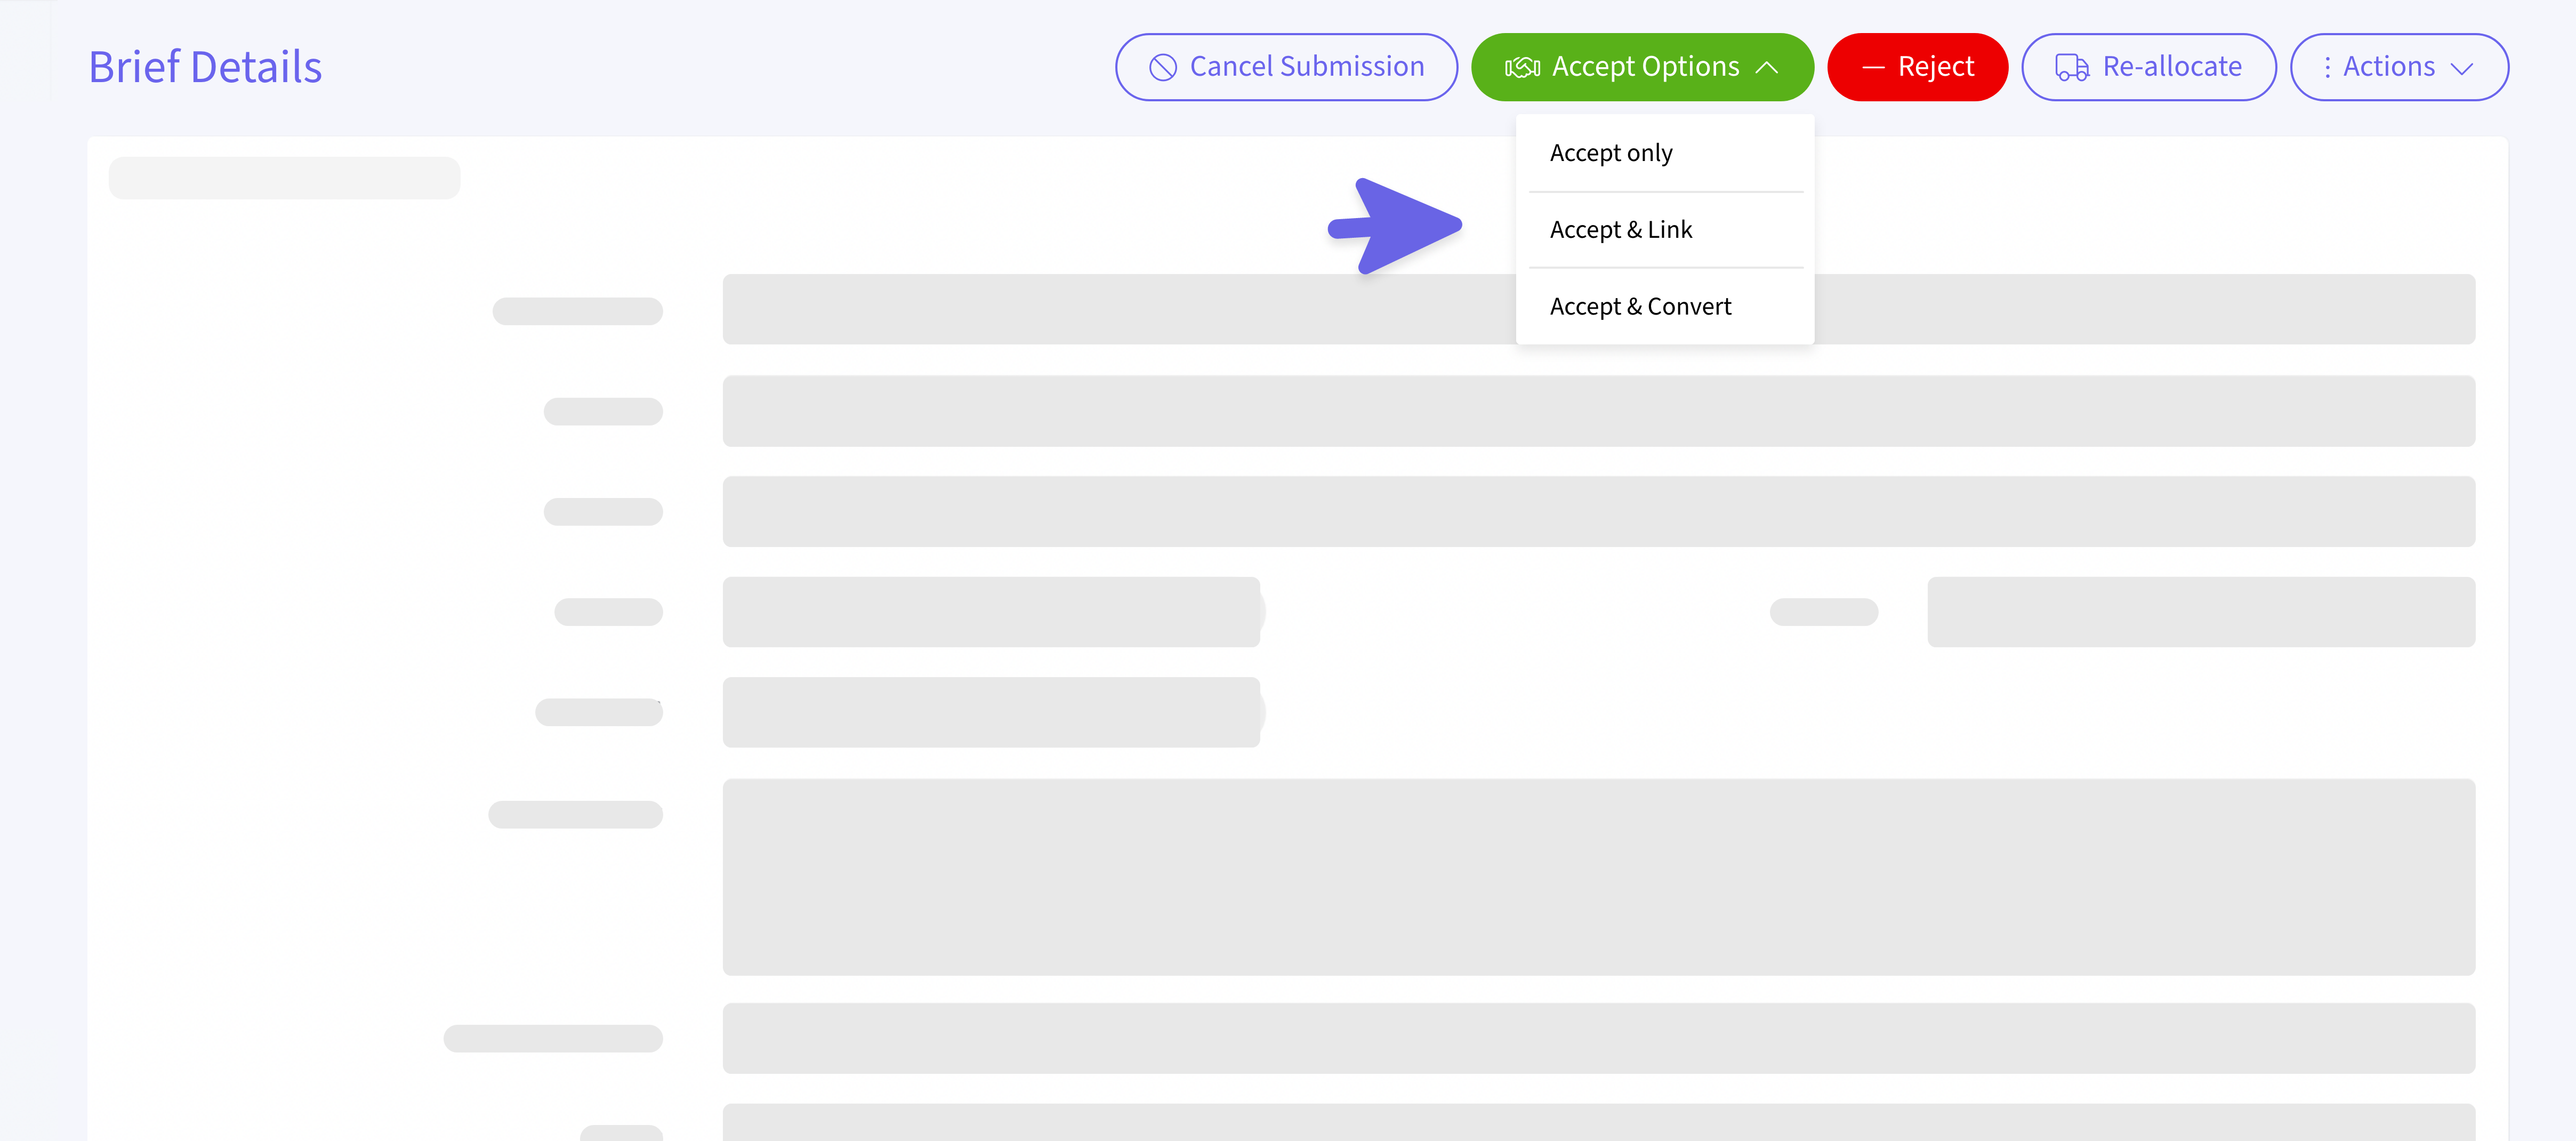
Task: Click the red Reject button label
Action: [1935, 67]
